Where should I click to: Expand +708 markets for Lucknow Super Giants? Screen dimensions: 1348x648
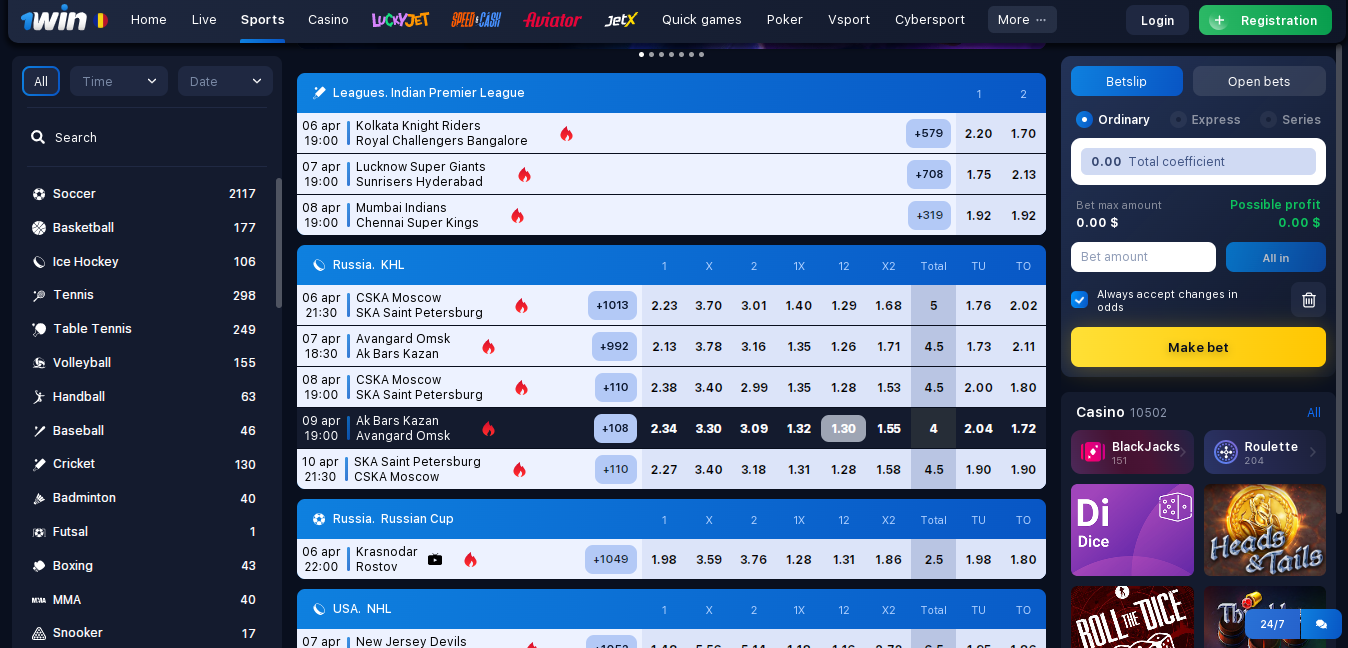[x=929, y=174]
